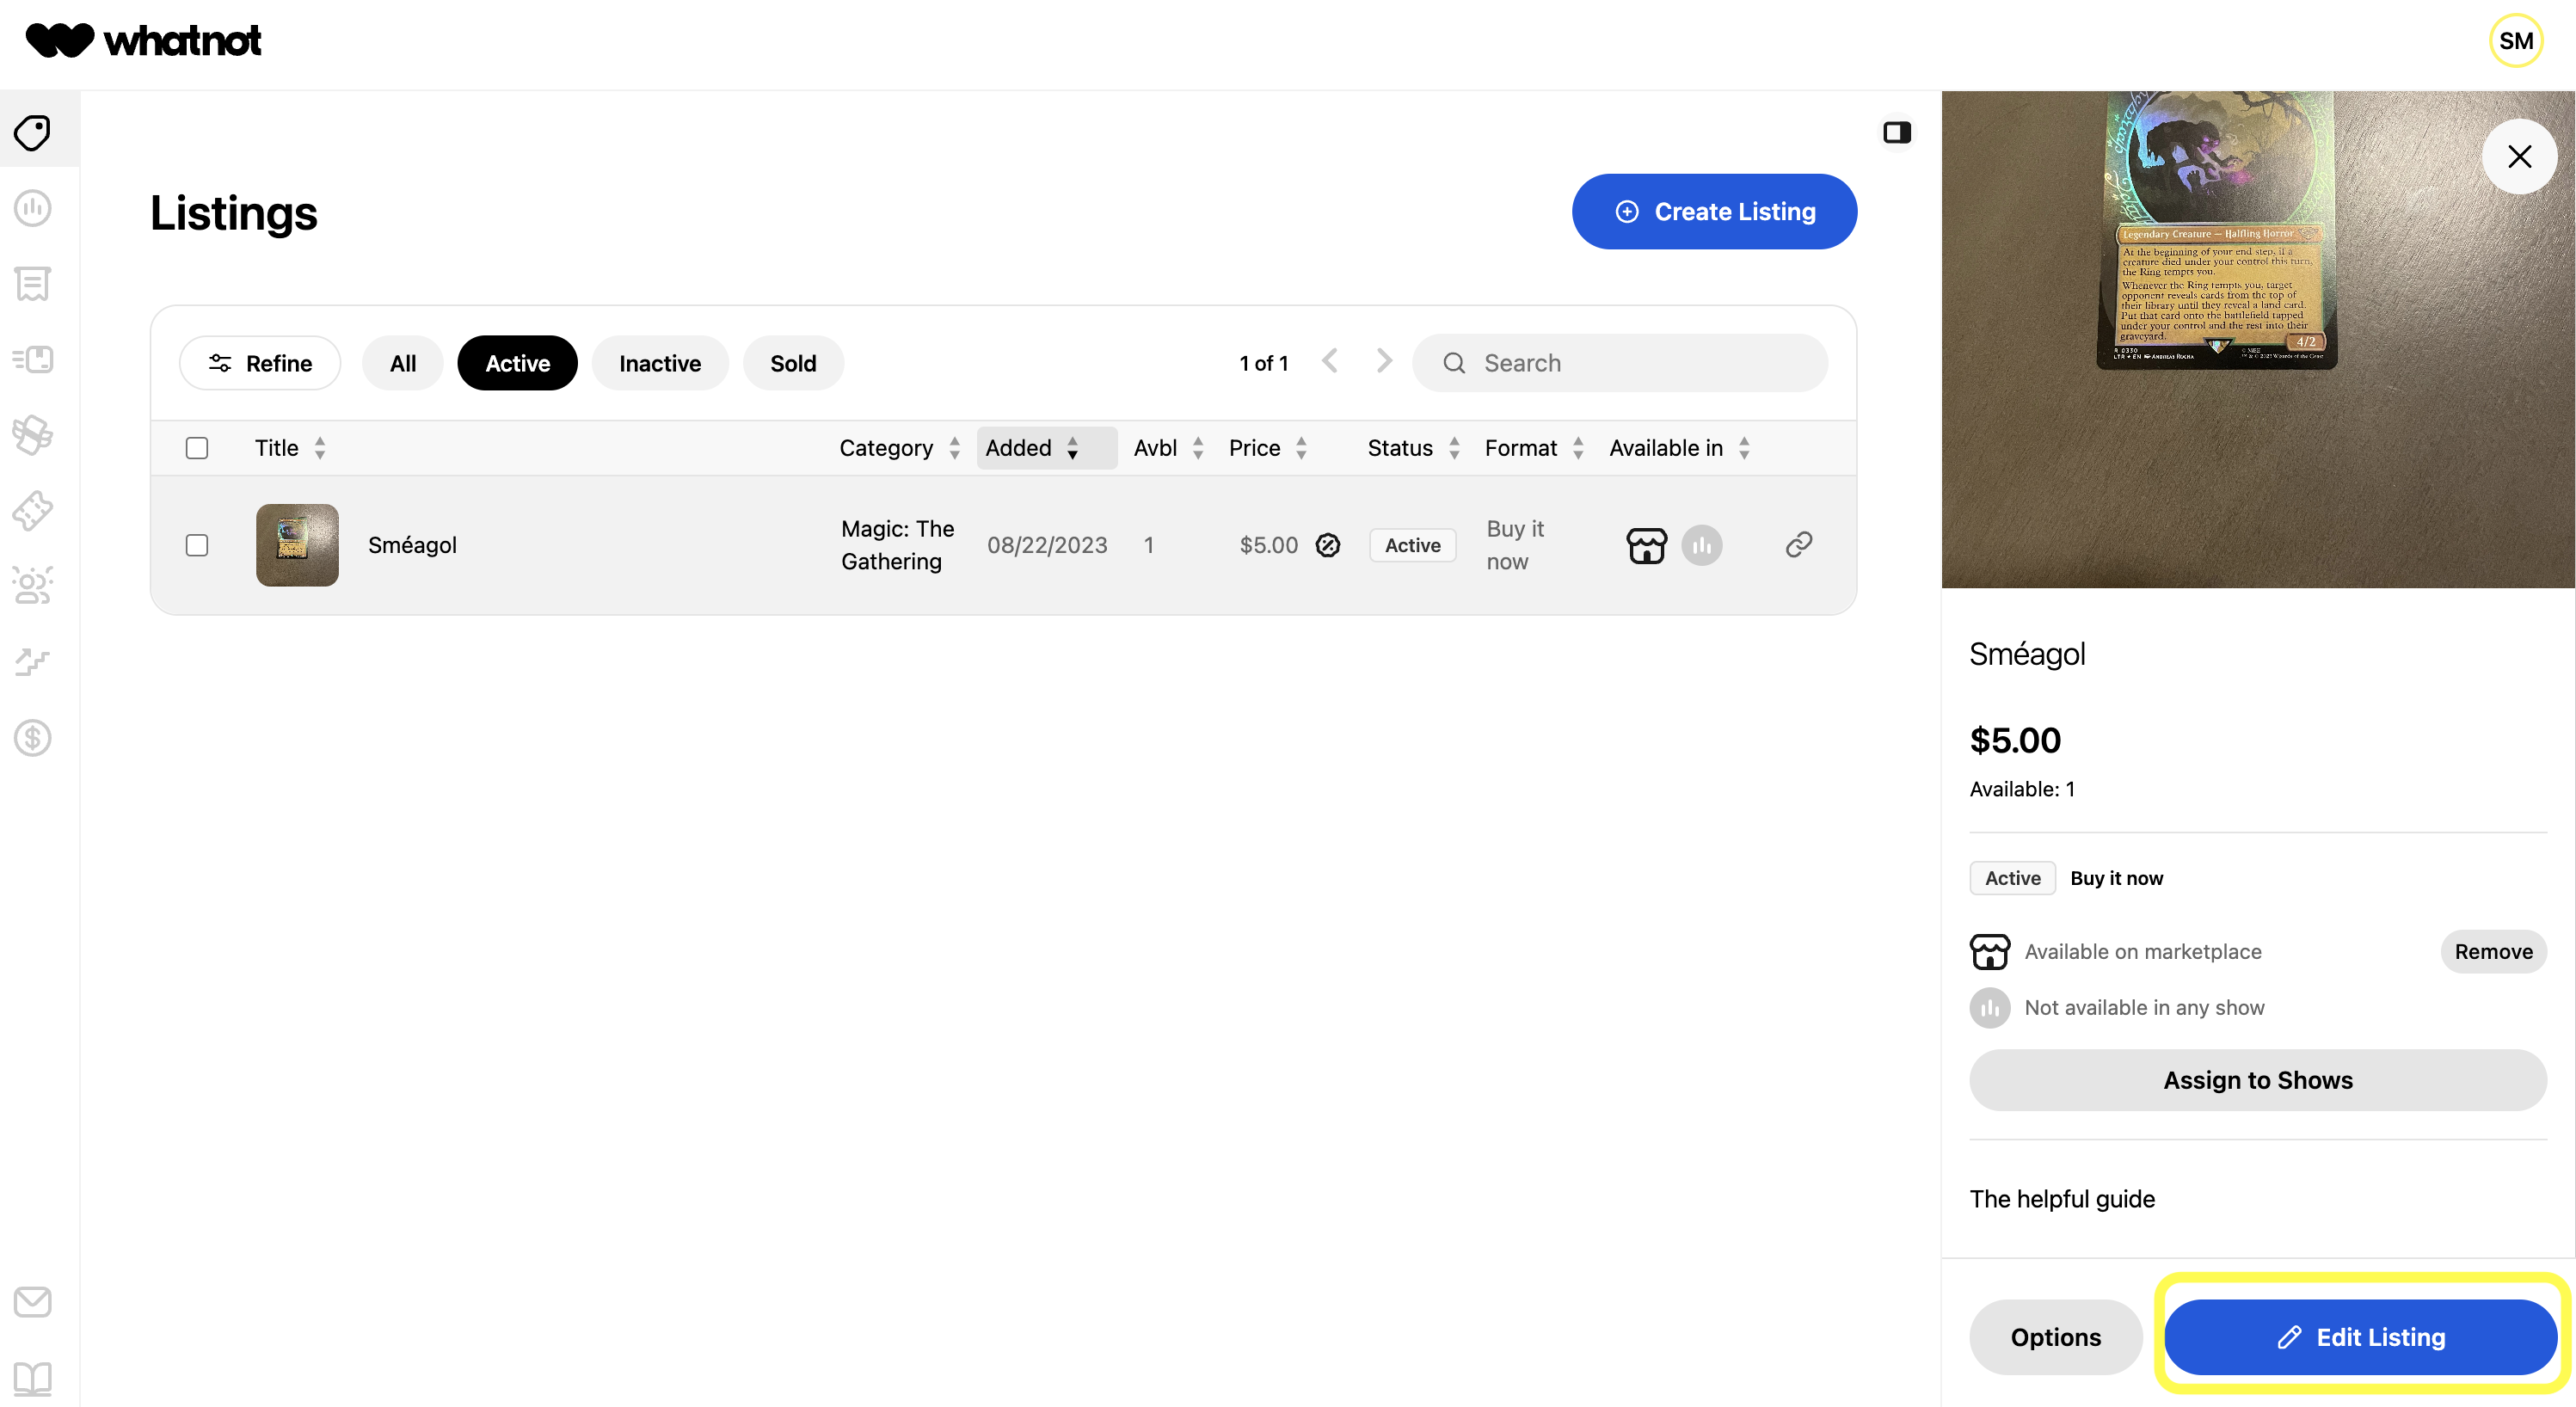Sort by the Title column

pyautogui.click(x=290, y=448)
